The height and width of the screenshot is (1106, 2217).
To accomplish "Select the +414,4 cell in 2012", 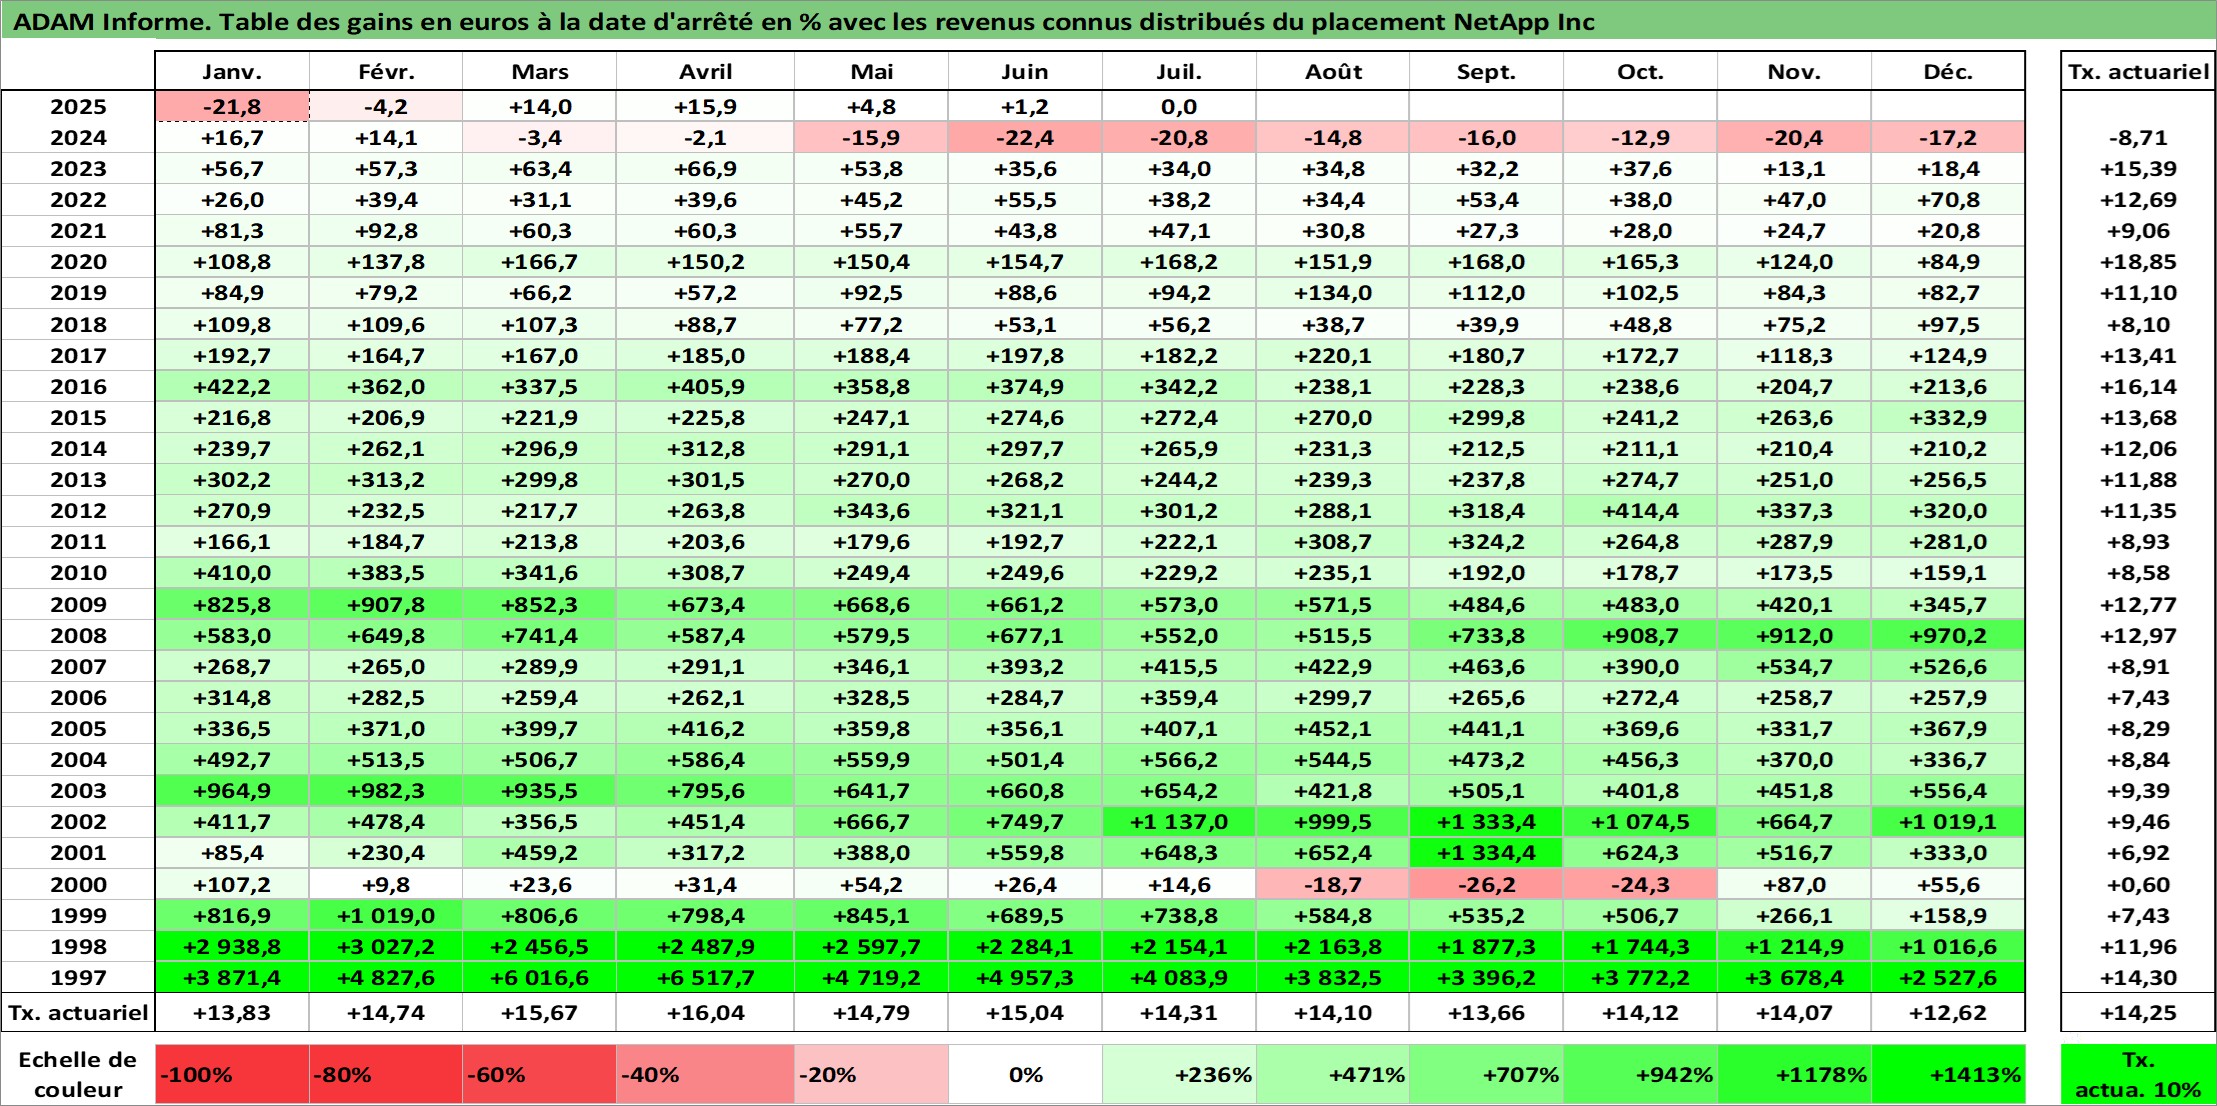I will click(1640, 511).
